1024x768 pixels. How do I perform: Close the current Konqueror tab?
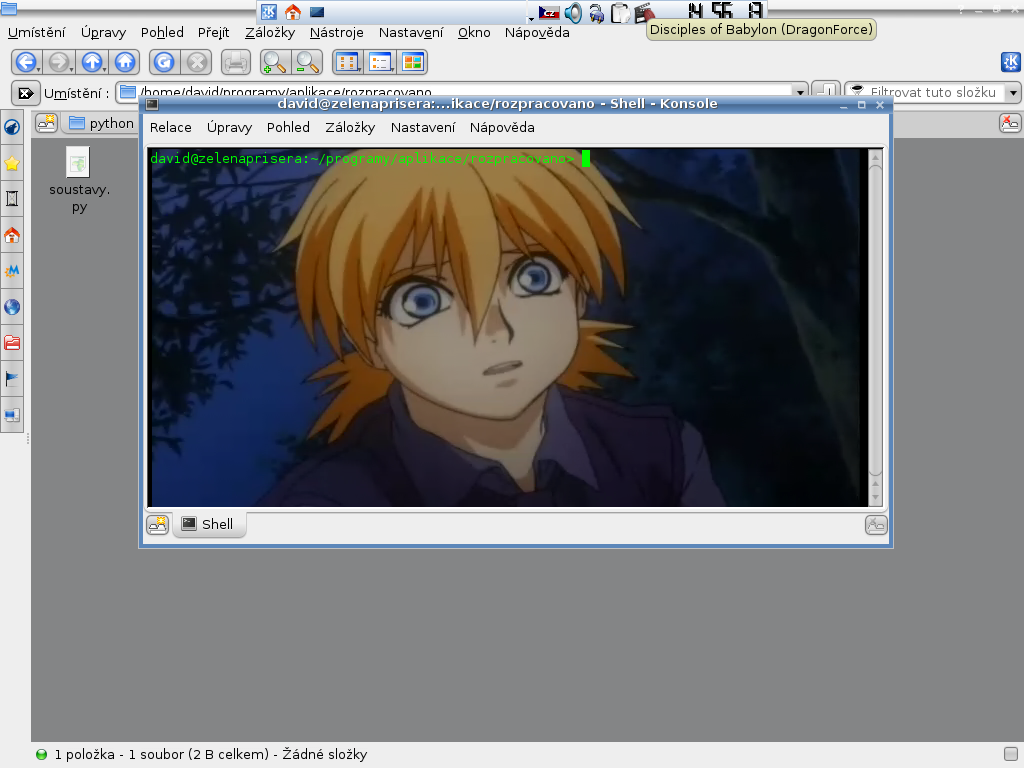point(1010,123)
